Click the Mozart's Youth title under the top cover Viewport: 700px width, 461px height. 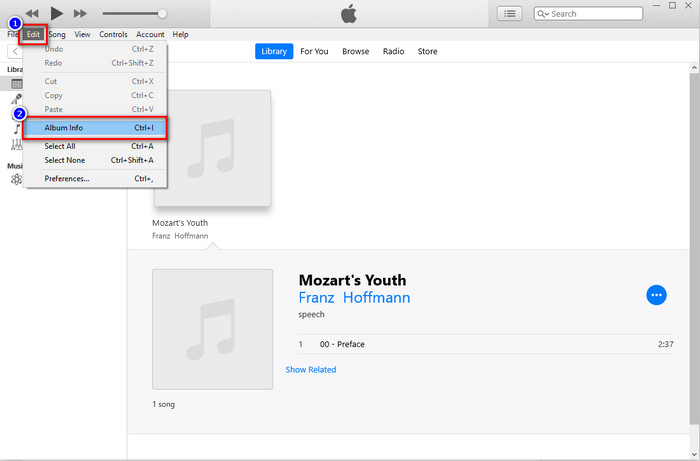[x=180, y=223]
